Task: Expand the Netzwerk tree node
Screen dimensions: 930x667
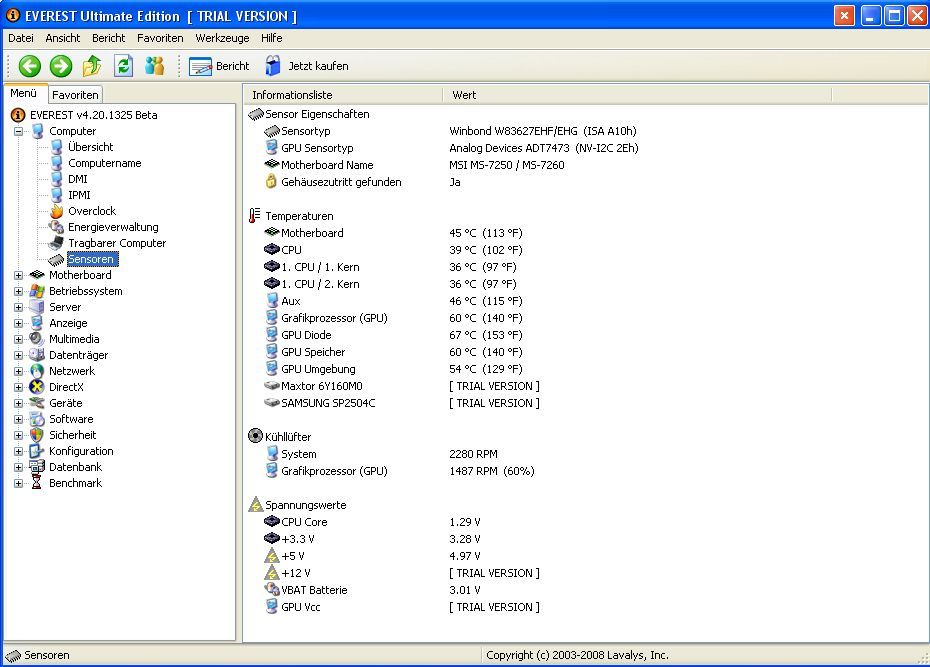Action: pyautogui.click(x=18, y=371)
